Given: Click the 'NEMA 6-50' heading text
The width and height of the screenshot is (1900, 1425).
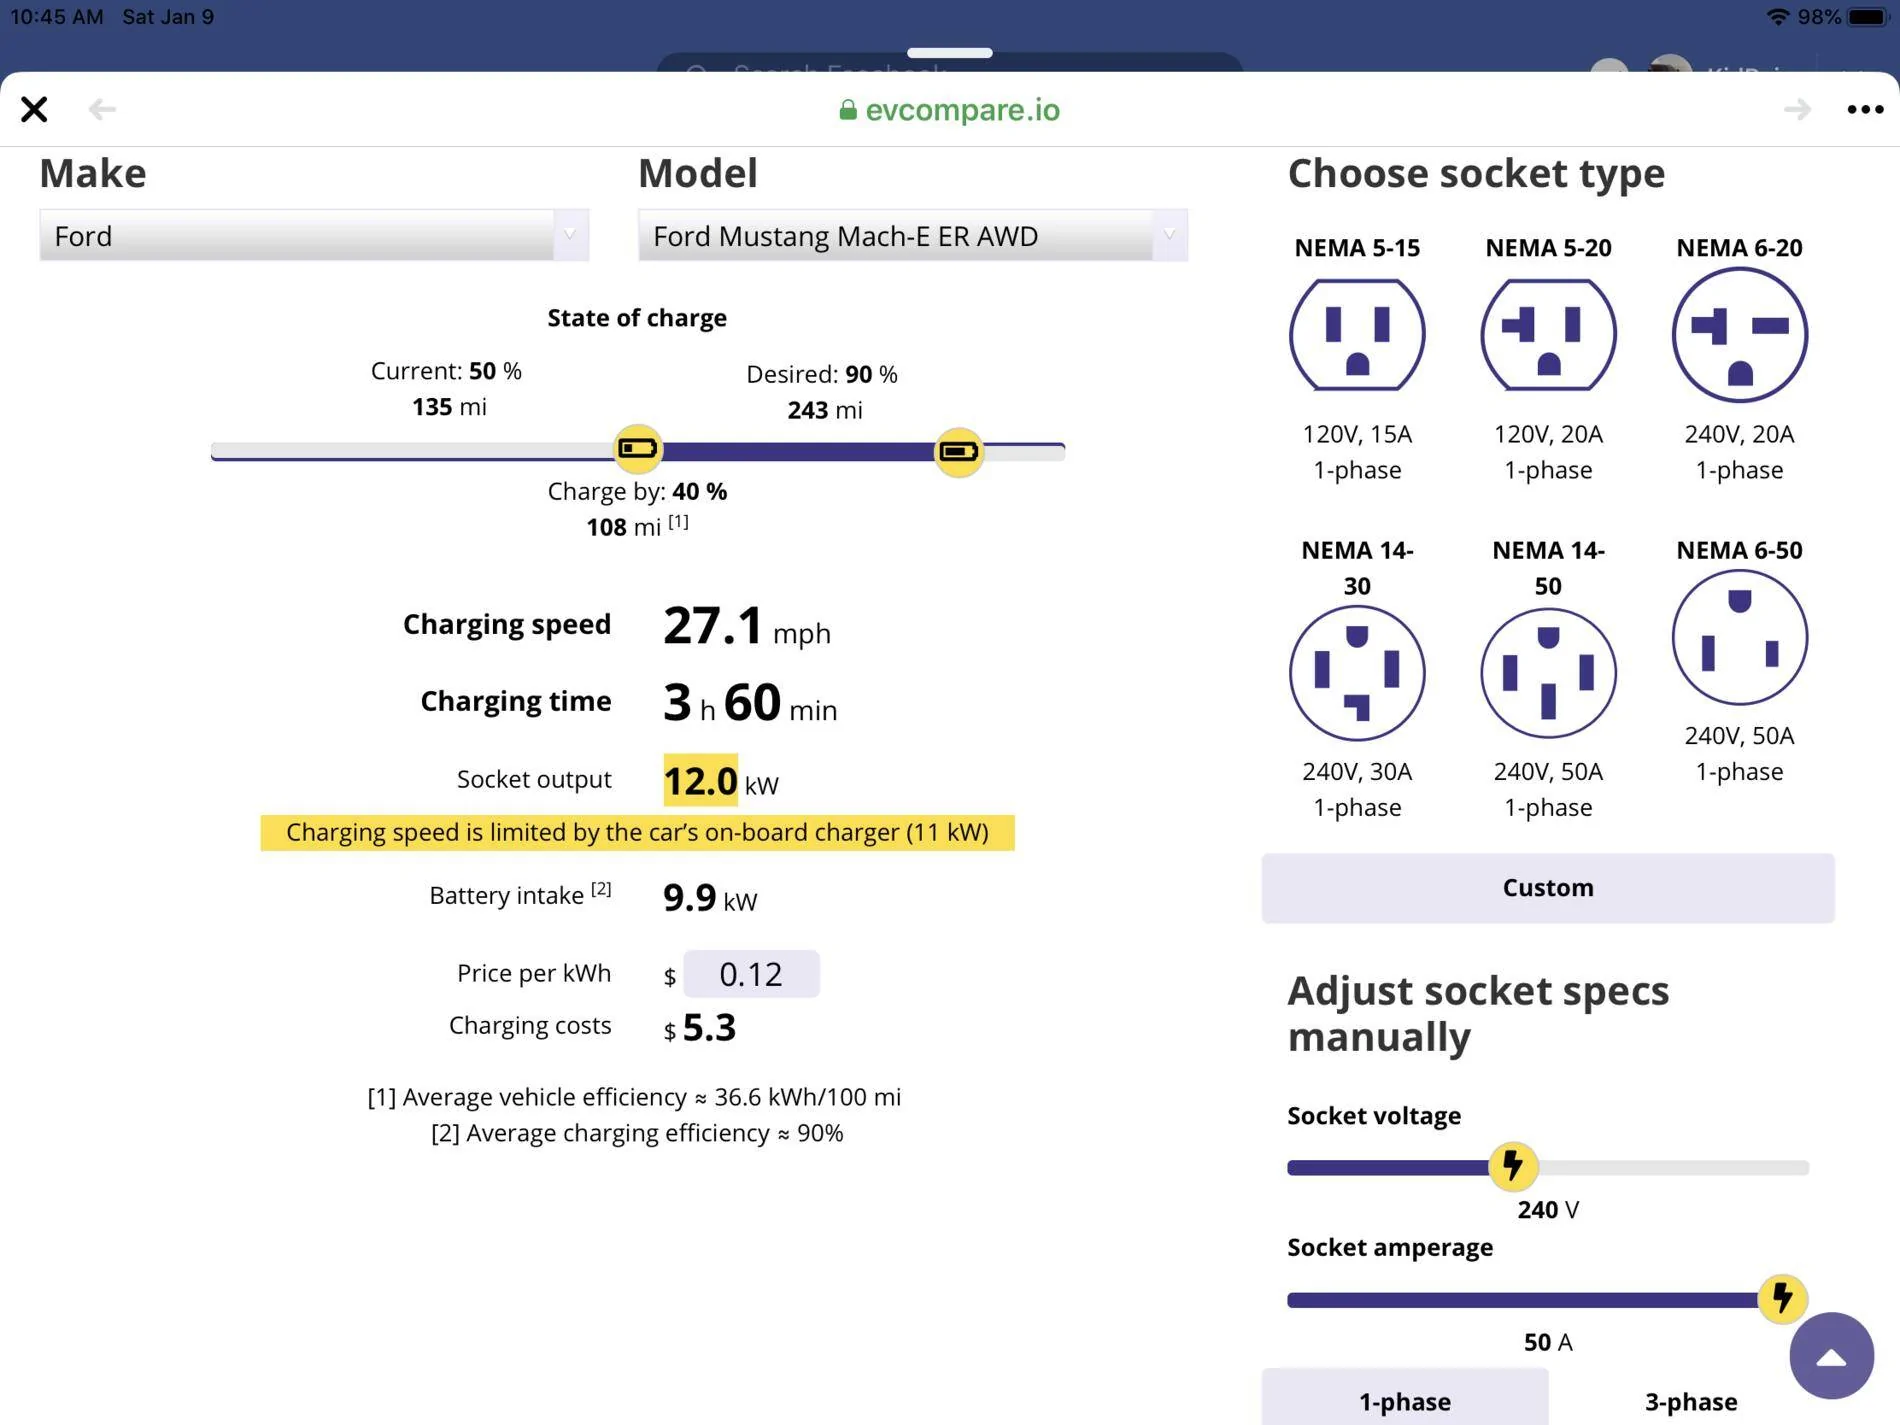Looking at the screenshot, I should [1739, 550].
